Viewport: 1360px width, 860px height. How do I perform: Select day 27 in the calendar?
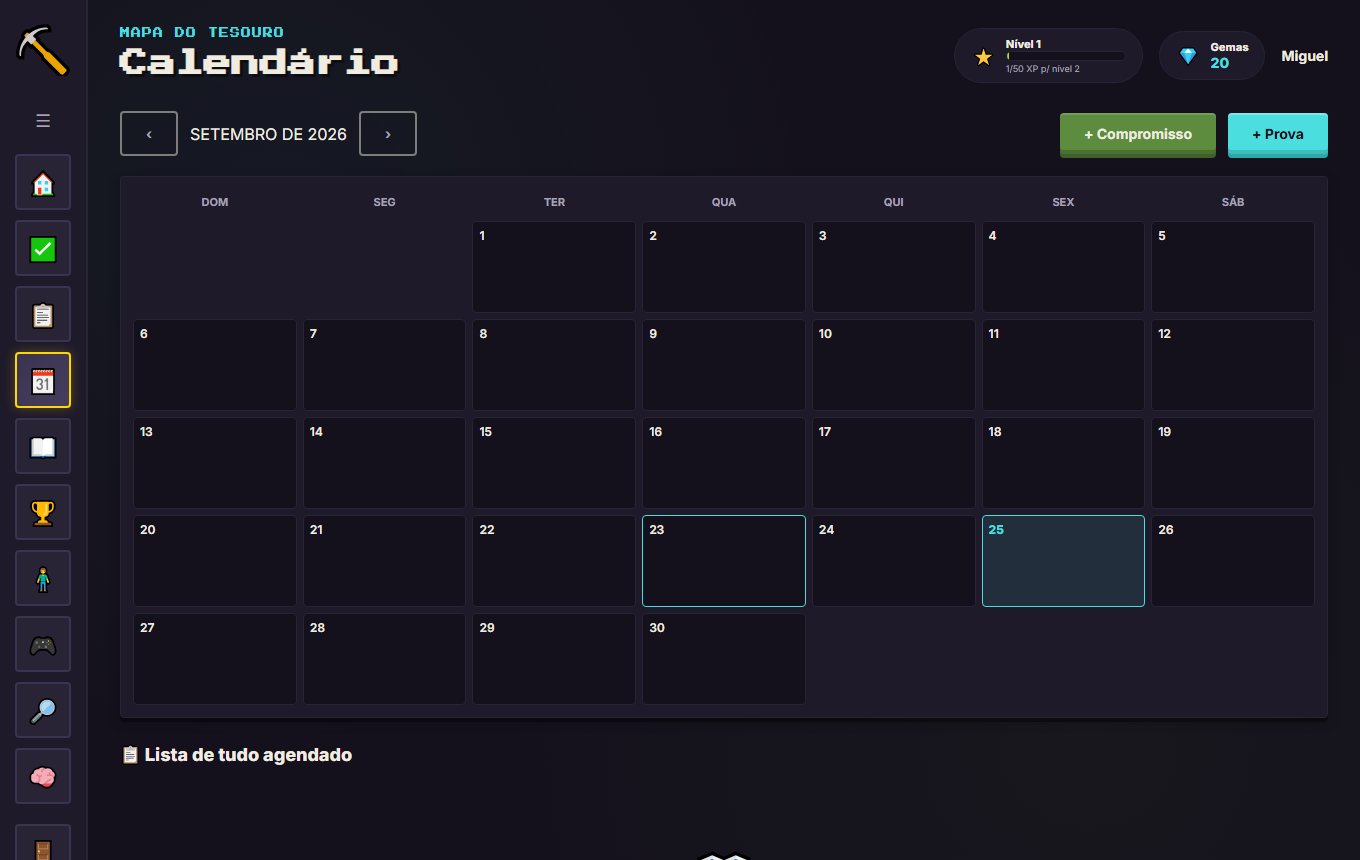point(215,659)
